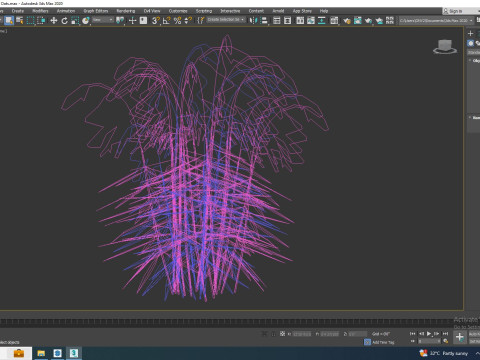Click the Render Production teapot icon
This screenshot has width=480, height=360.
pos(368,20)
